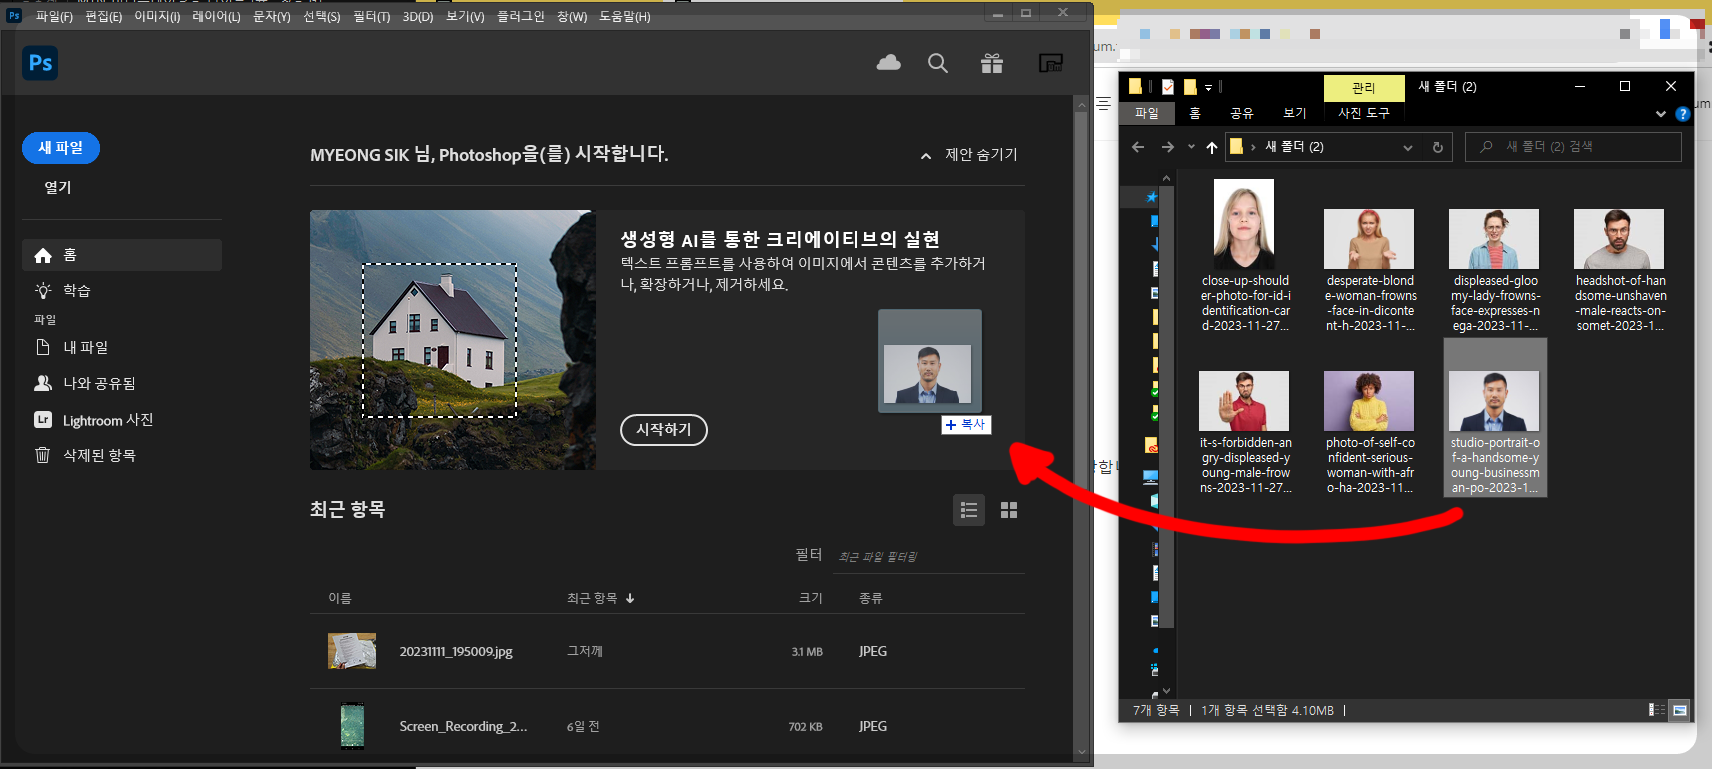Viewport: 1712px width, 769px height.
Task: Select it-s-forbidden-angry-displeased image file
Action: coord(1245,432)
